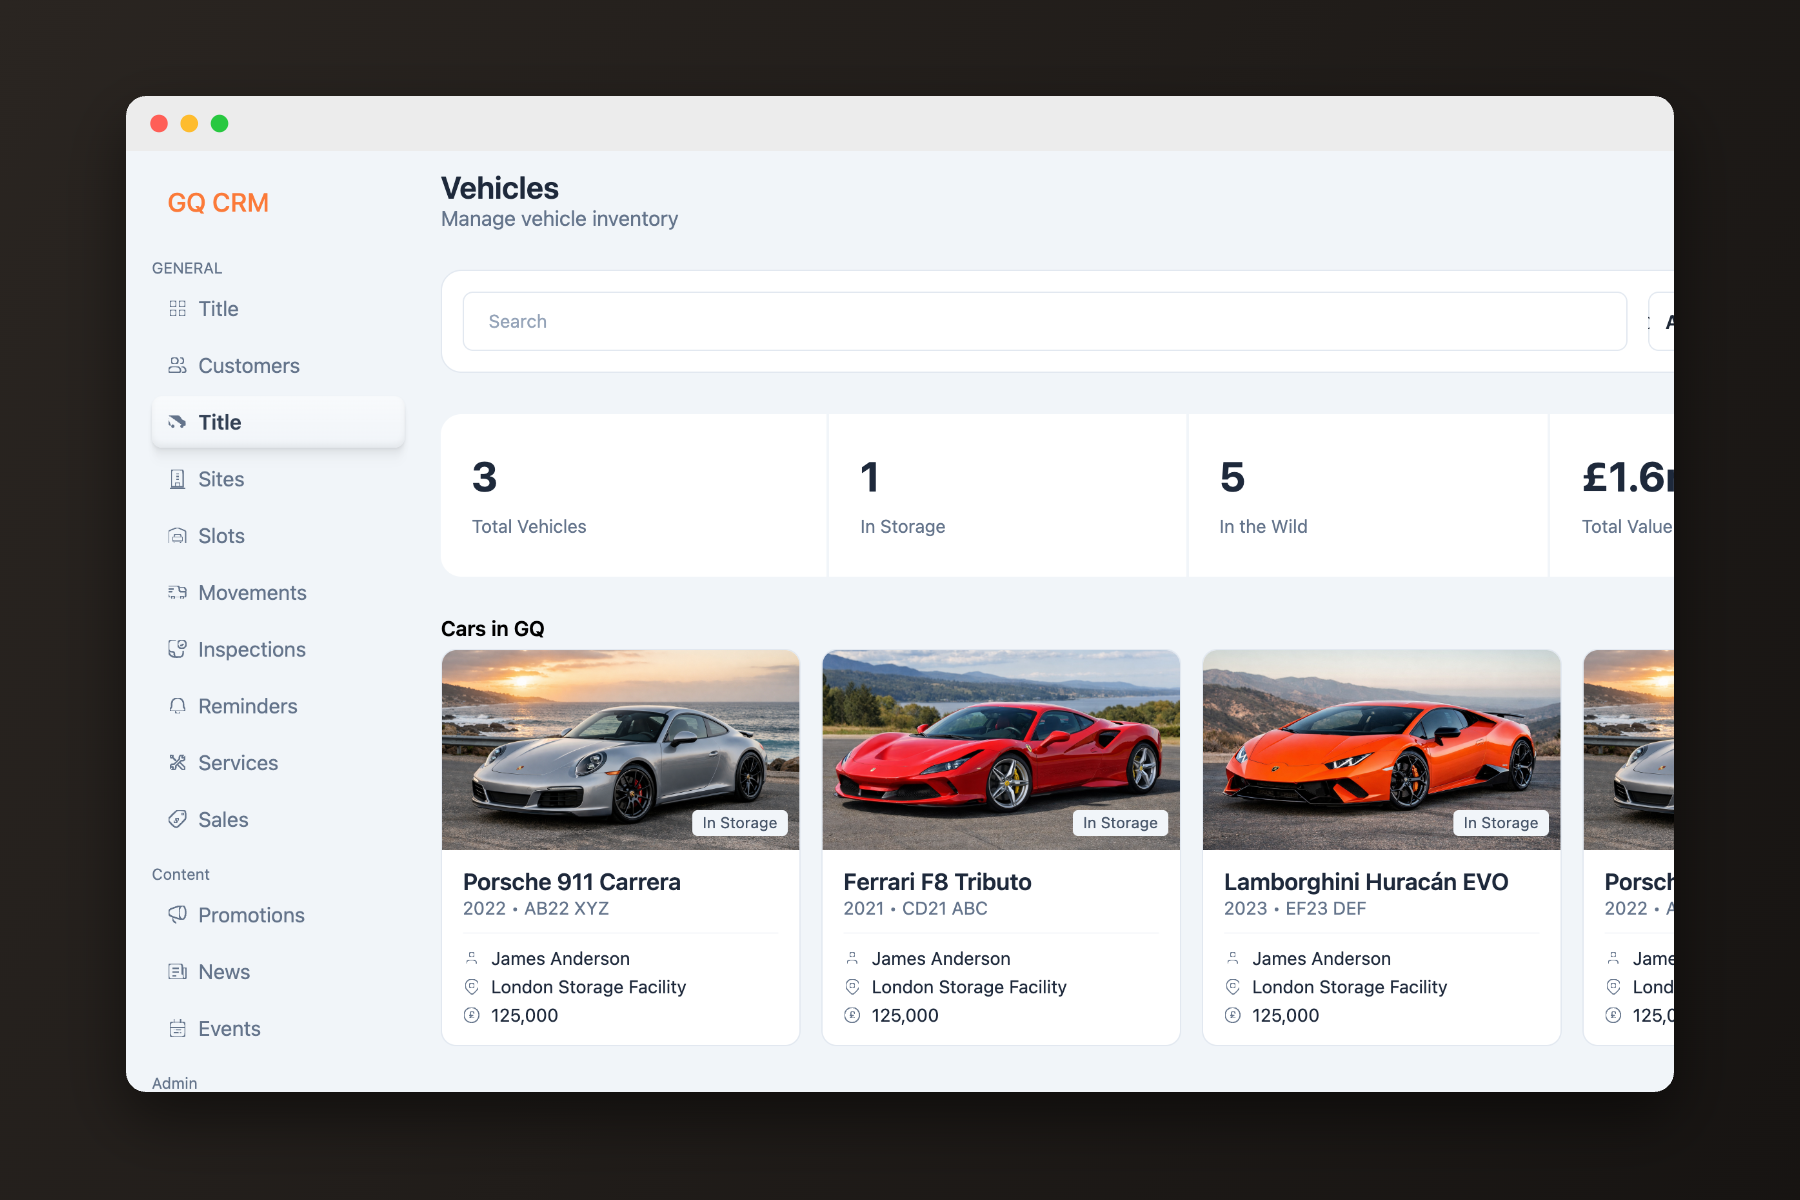Click In Storage badge on the Lamborghini image

1501,823
